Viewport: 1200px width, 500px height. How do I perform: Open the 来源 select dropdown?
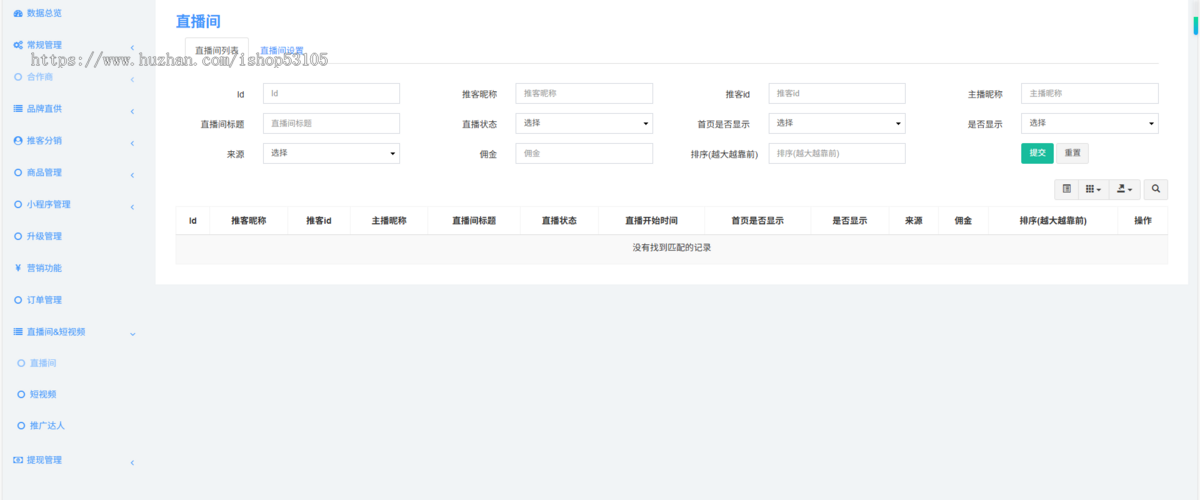[x=331, y=153]
